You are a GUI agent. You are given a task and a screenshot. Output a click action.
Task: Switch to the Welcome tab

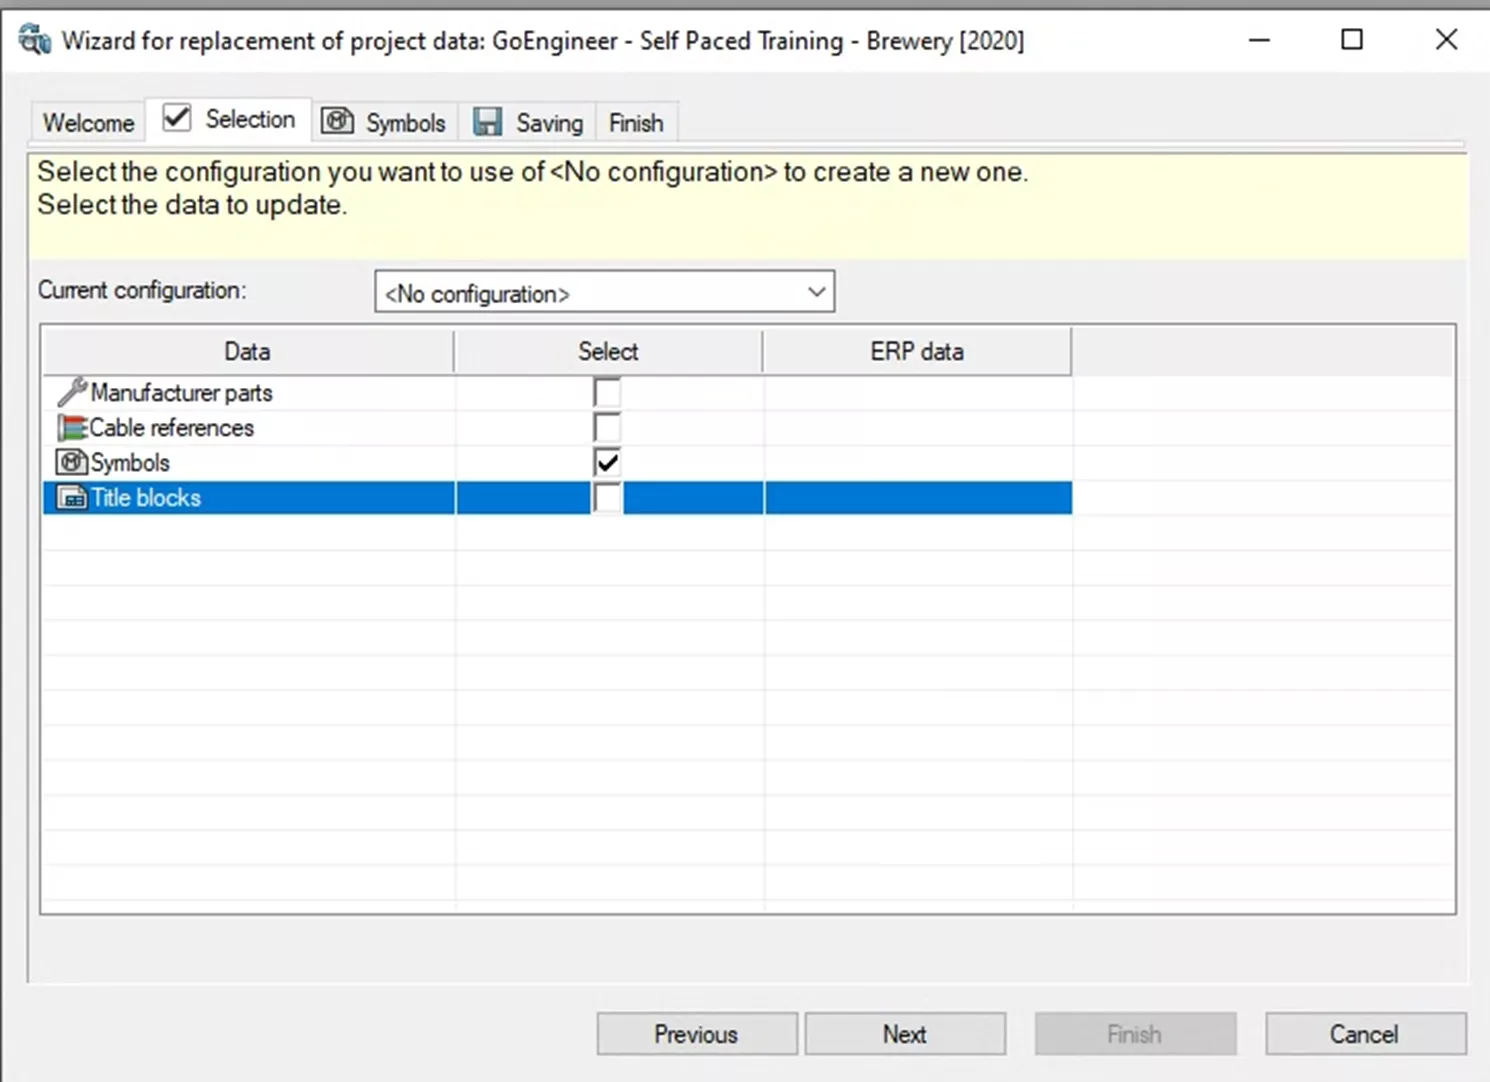[x=88, y=123]
